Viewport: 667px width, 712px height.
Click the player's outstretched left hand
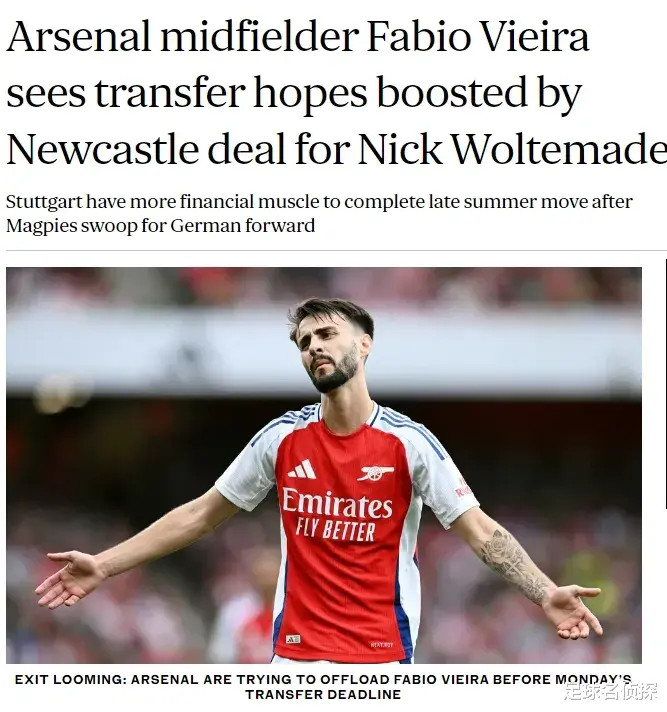[573, 611]
